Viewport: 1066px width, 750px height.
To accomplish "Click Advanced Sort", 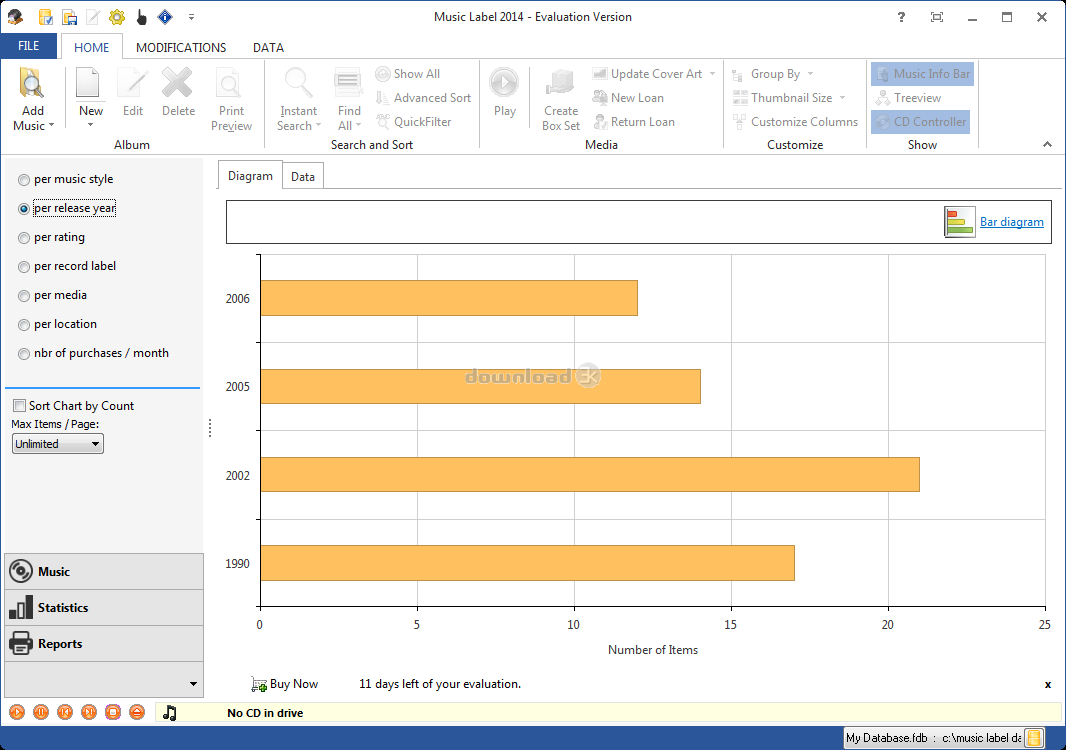I will coord(424,98).
